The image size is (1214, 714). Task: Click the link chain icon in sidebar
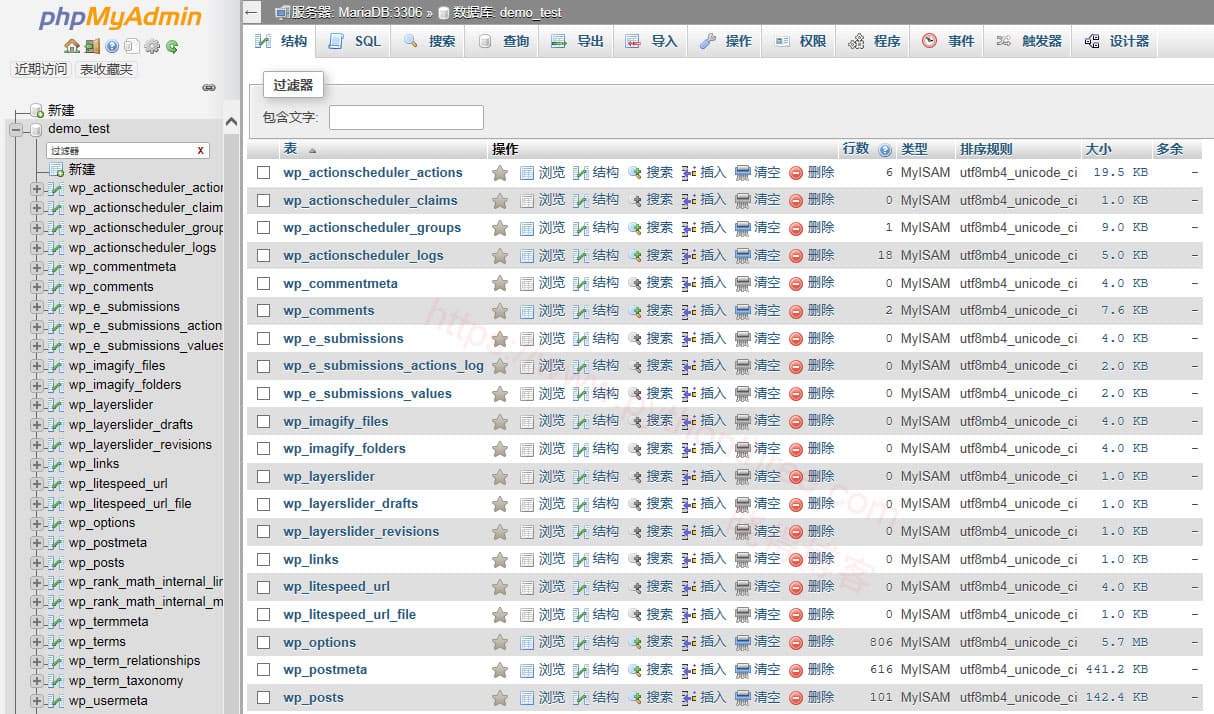point(209,88)
